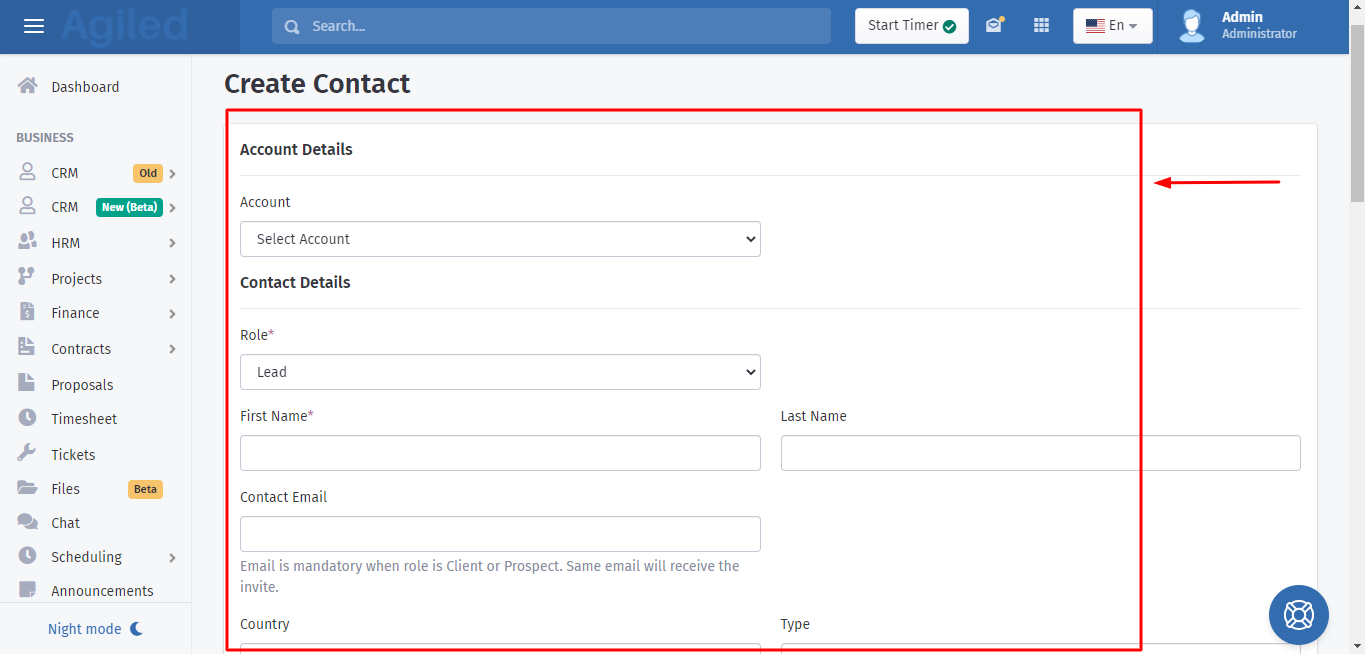The width and height of the screenshot is (1365, 654).
Task: Click the First Name input field
Action: [x=500, y=453]
